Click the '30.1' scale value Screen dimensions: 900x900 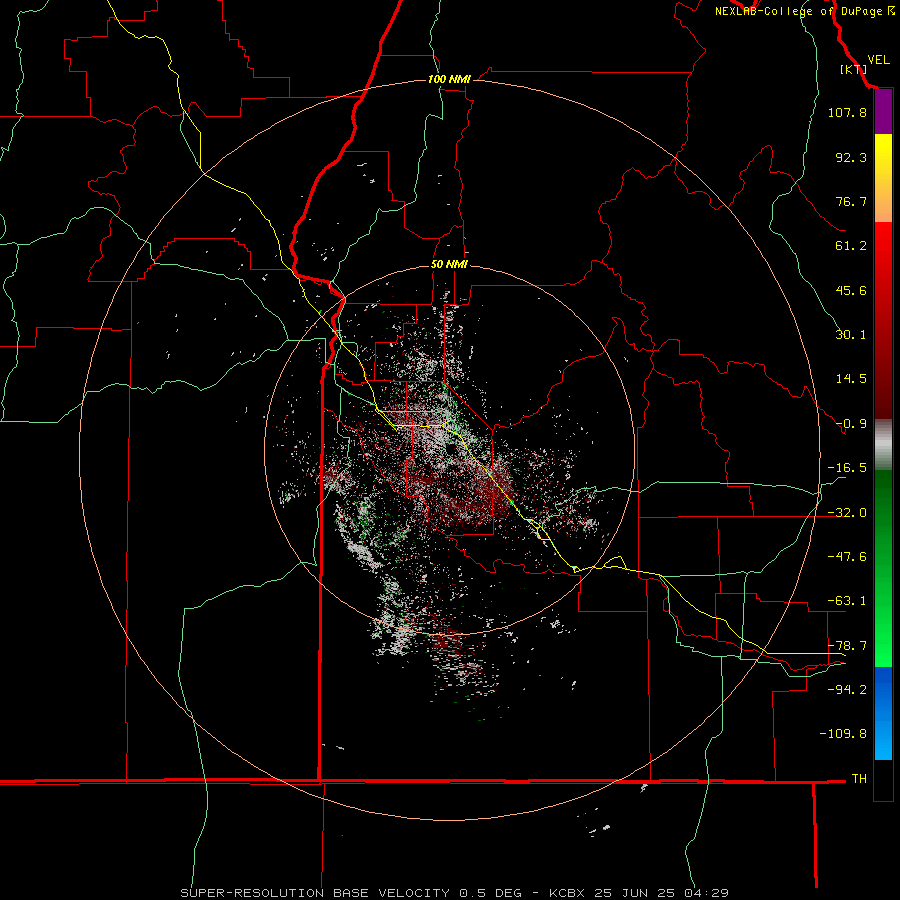pos(851,335)
